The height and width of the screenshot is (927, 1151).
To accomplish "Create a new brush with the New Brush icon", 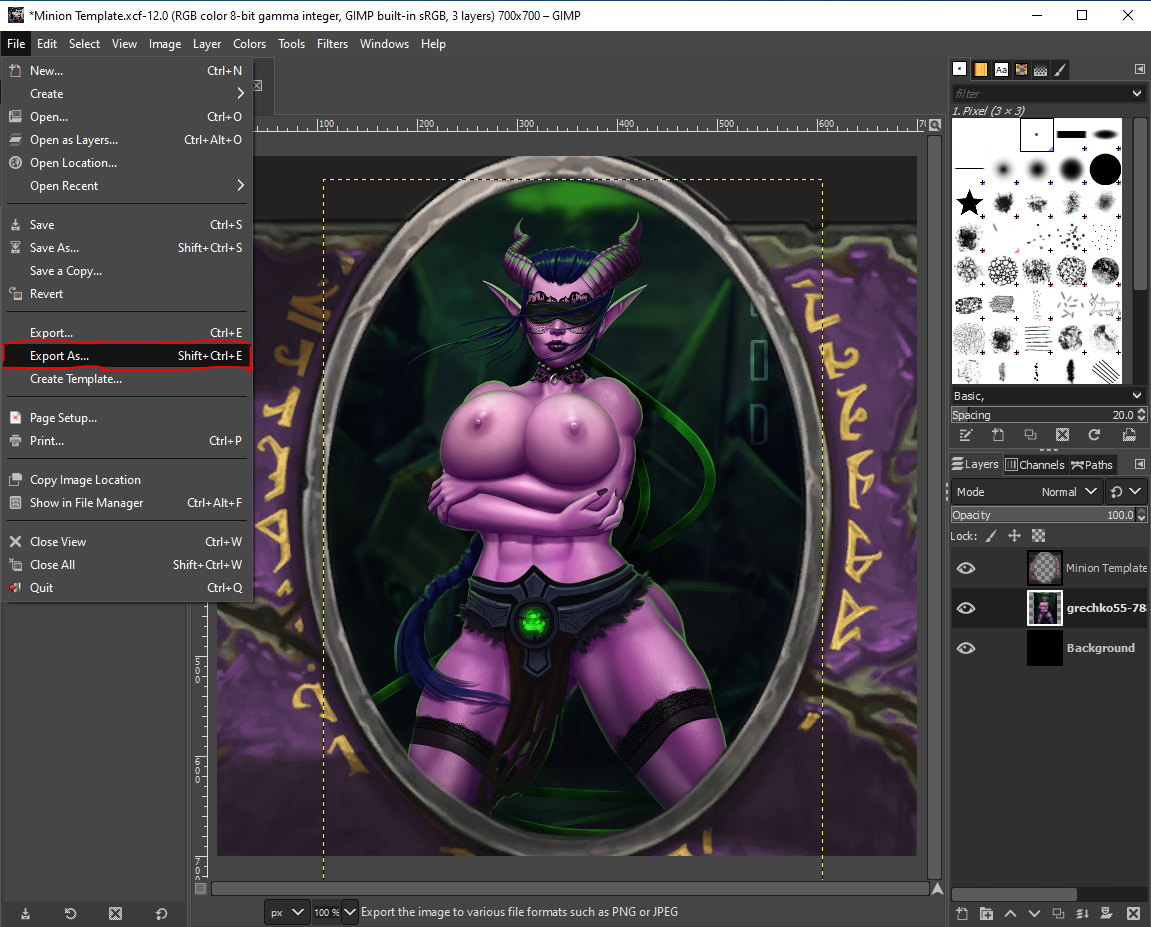I will (x=997, y=434).
